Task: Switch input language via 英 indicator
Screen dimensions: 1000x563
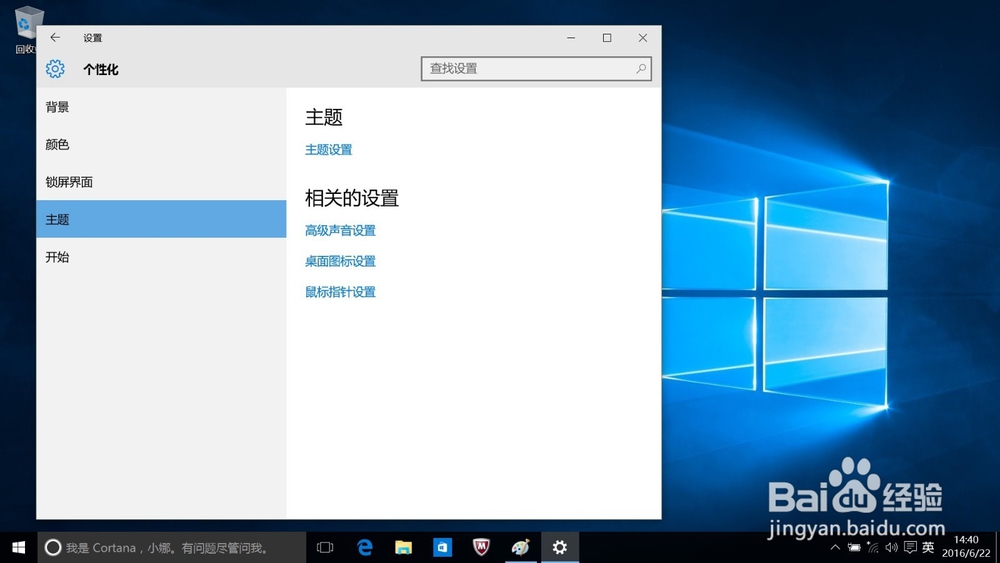Action: 929,548
